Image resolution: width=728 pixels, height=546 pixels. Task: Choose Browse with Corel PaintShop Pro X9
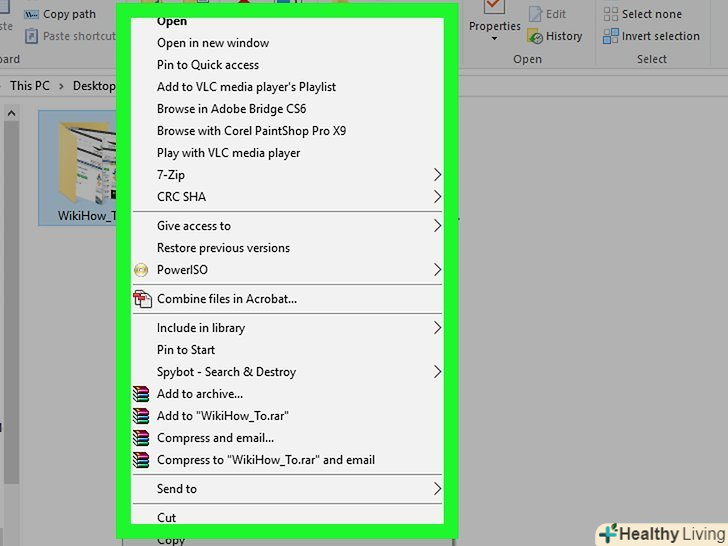pos(287,131)
